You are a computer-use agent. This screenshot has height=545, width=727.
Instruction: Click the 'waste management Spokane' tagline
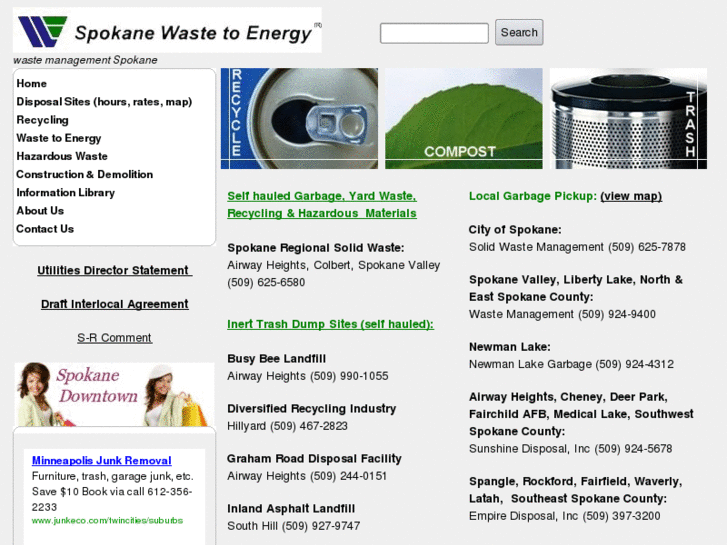tap(85, 60)
